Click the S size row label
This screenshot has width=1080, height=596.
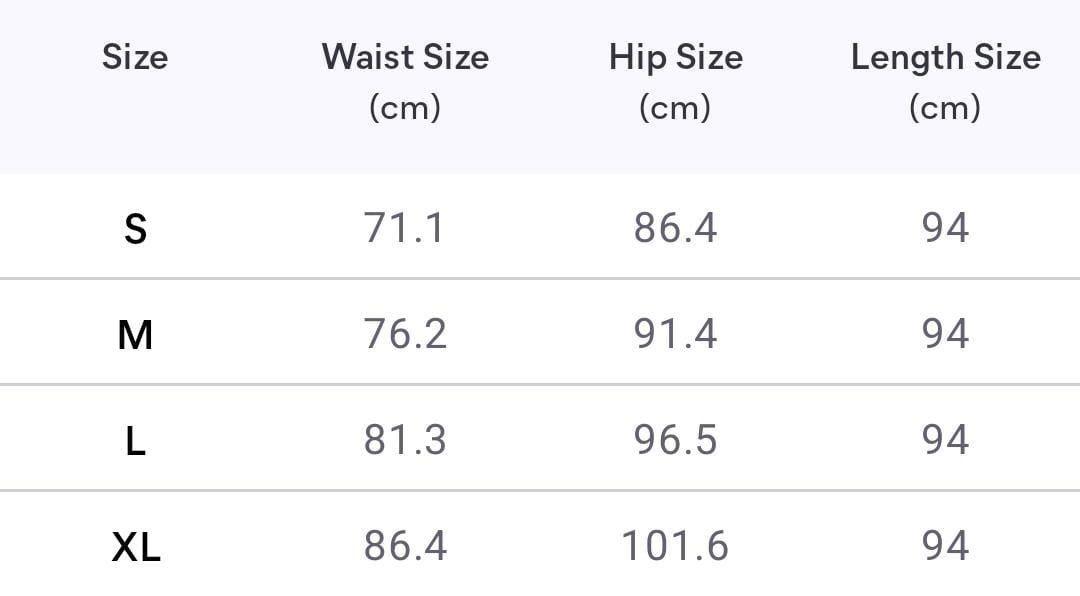click(135, 229)
